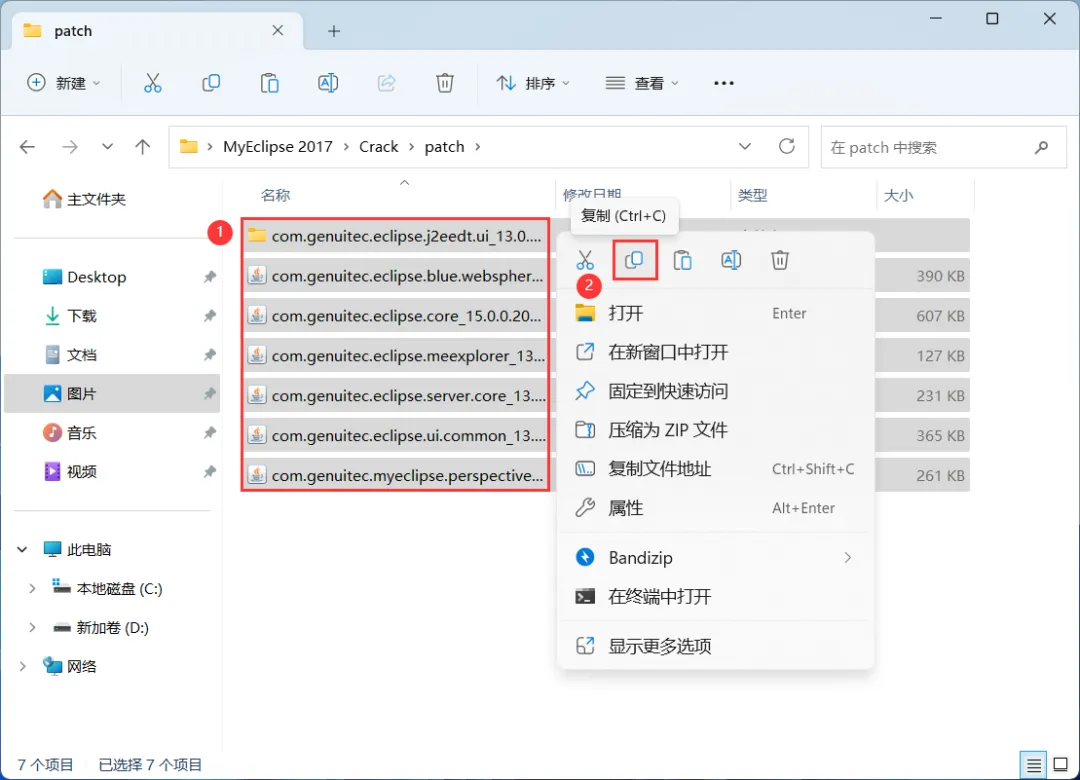This screenshot has height=780, width=1080.
Task: Click the Delete trash icon in the context menu
Action: tap(780, 260)
